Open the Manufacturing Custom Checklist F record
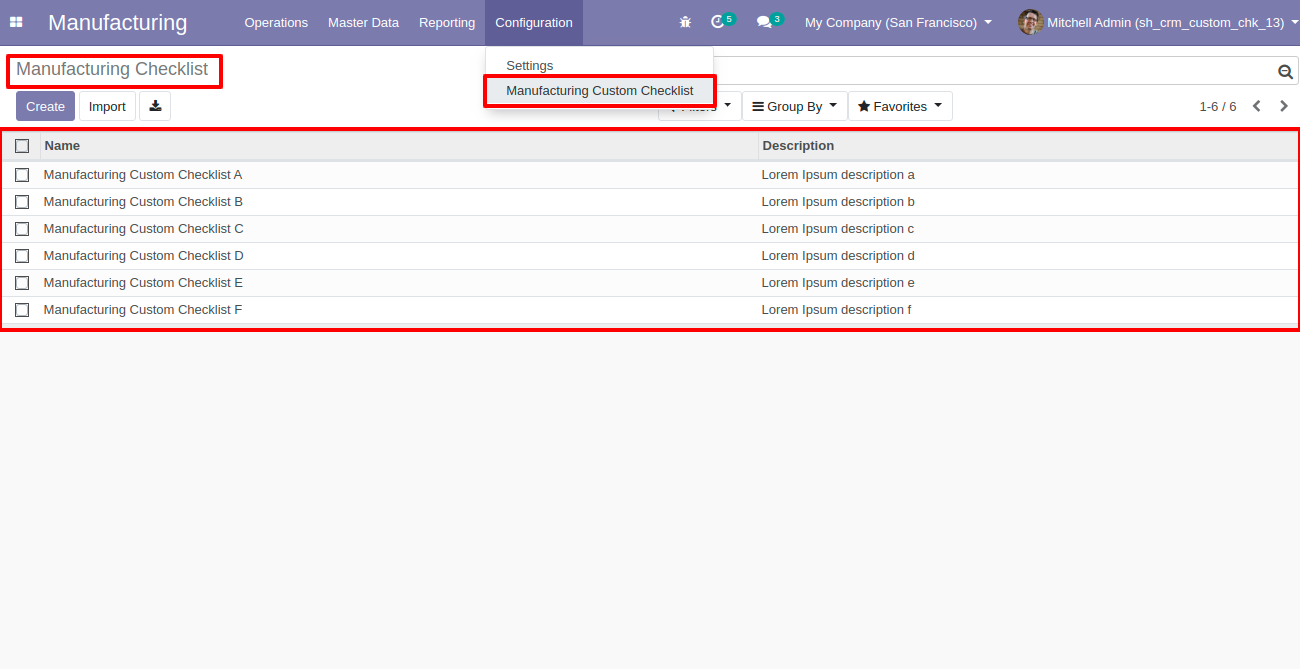 coord(143,310)
